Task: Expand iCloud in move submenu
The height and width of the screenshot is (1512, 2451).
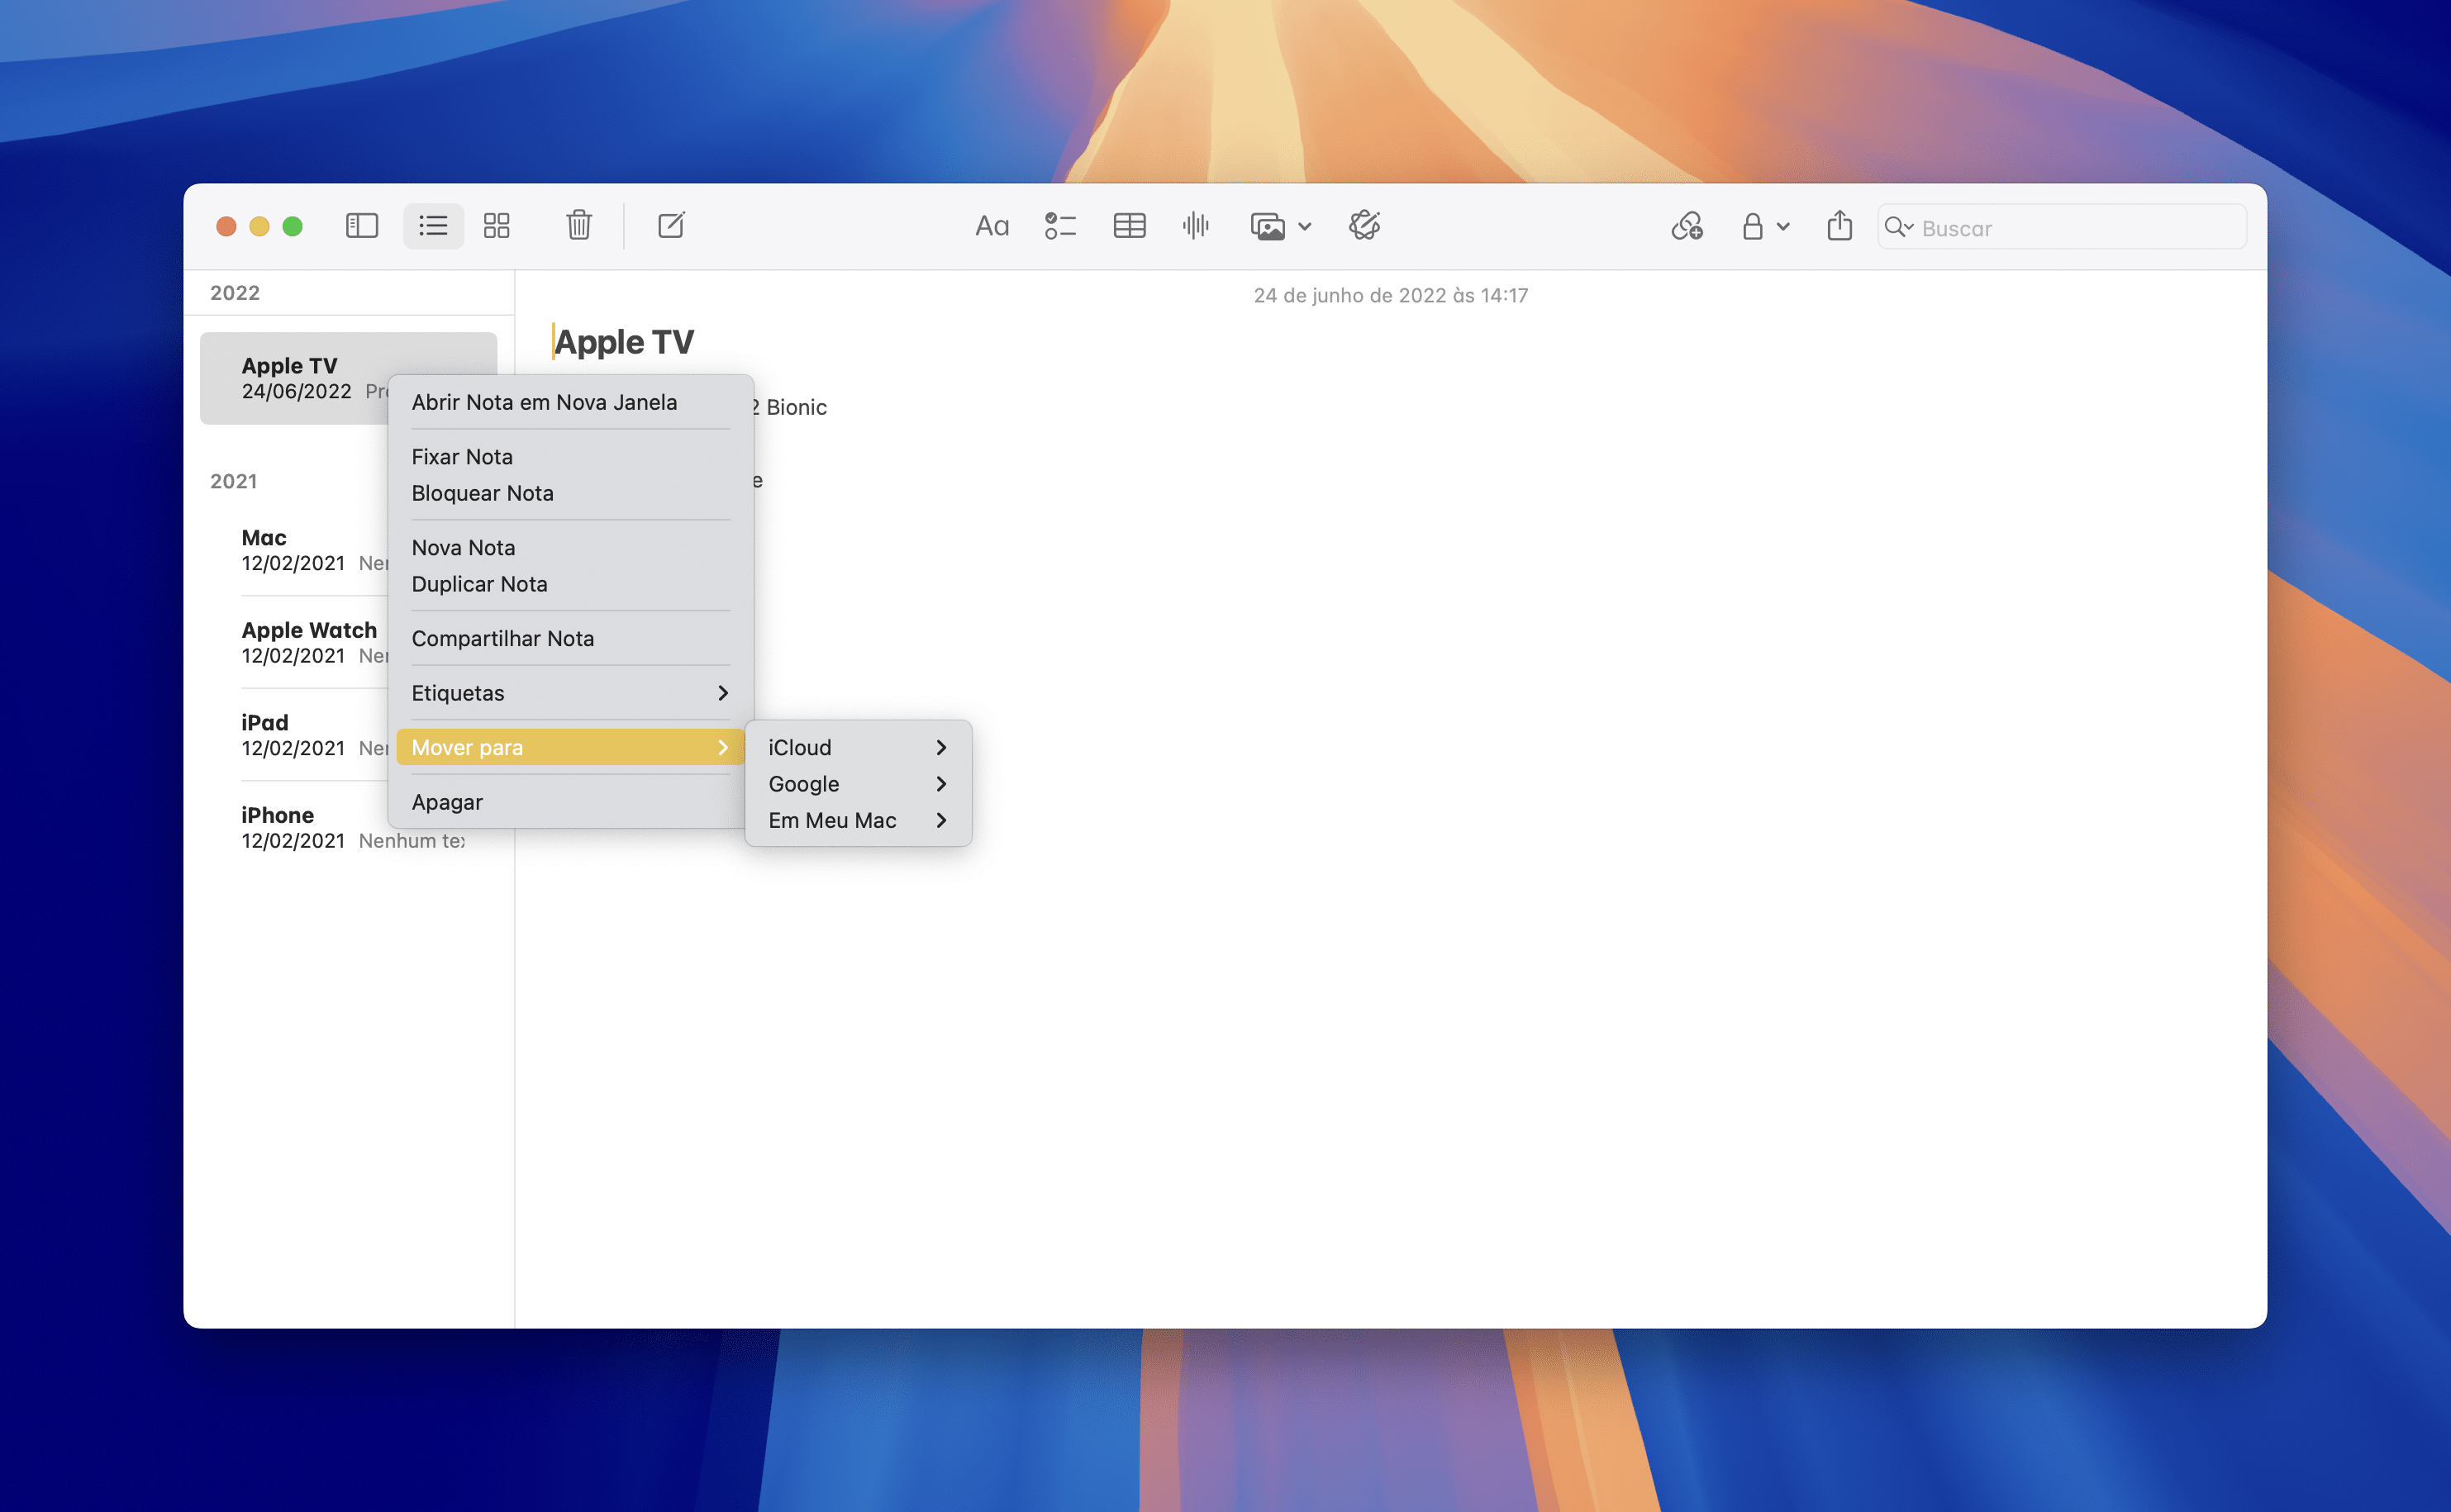Action: (857, 748)
